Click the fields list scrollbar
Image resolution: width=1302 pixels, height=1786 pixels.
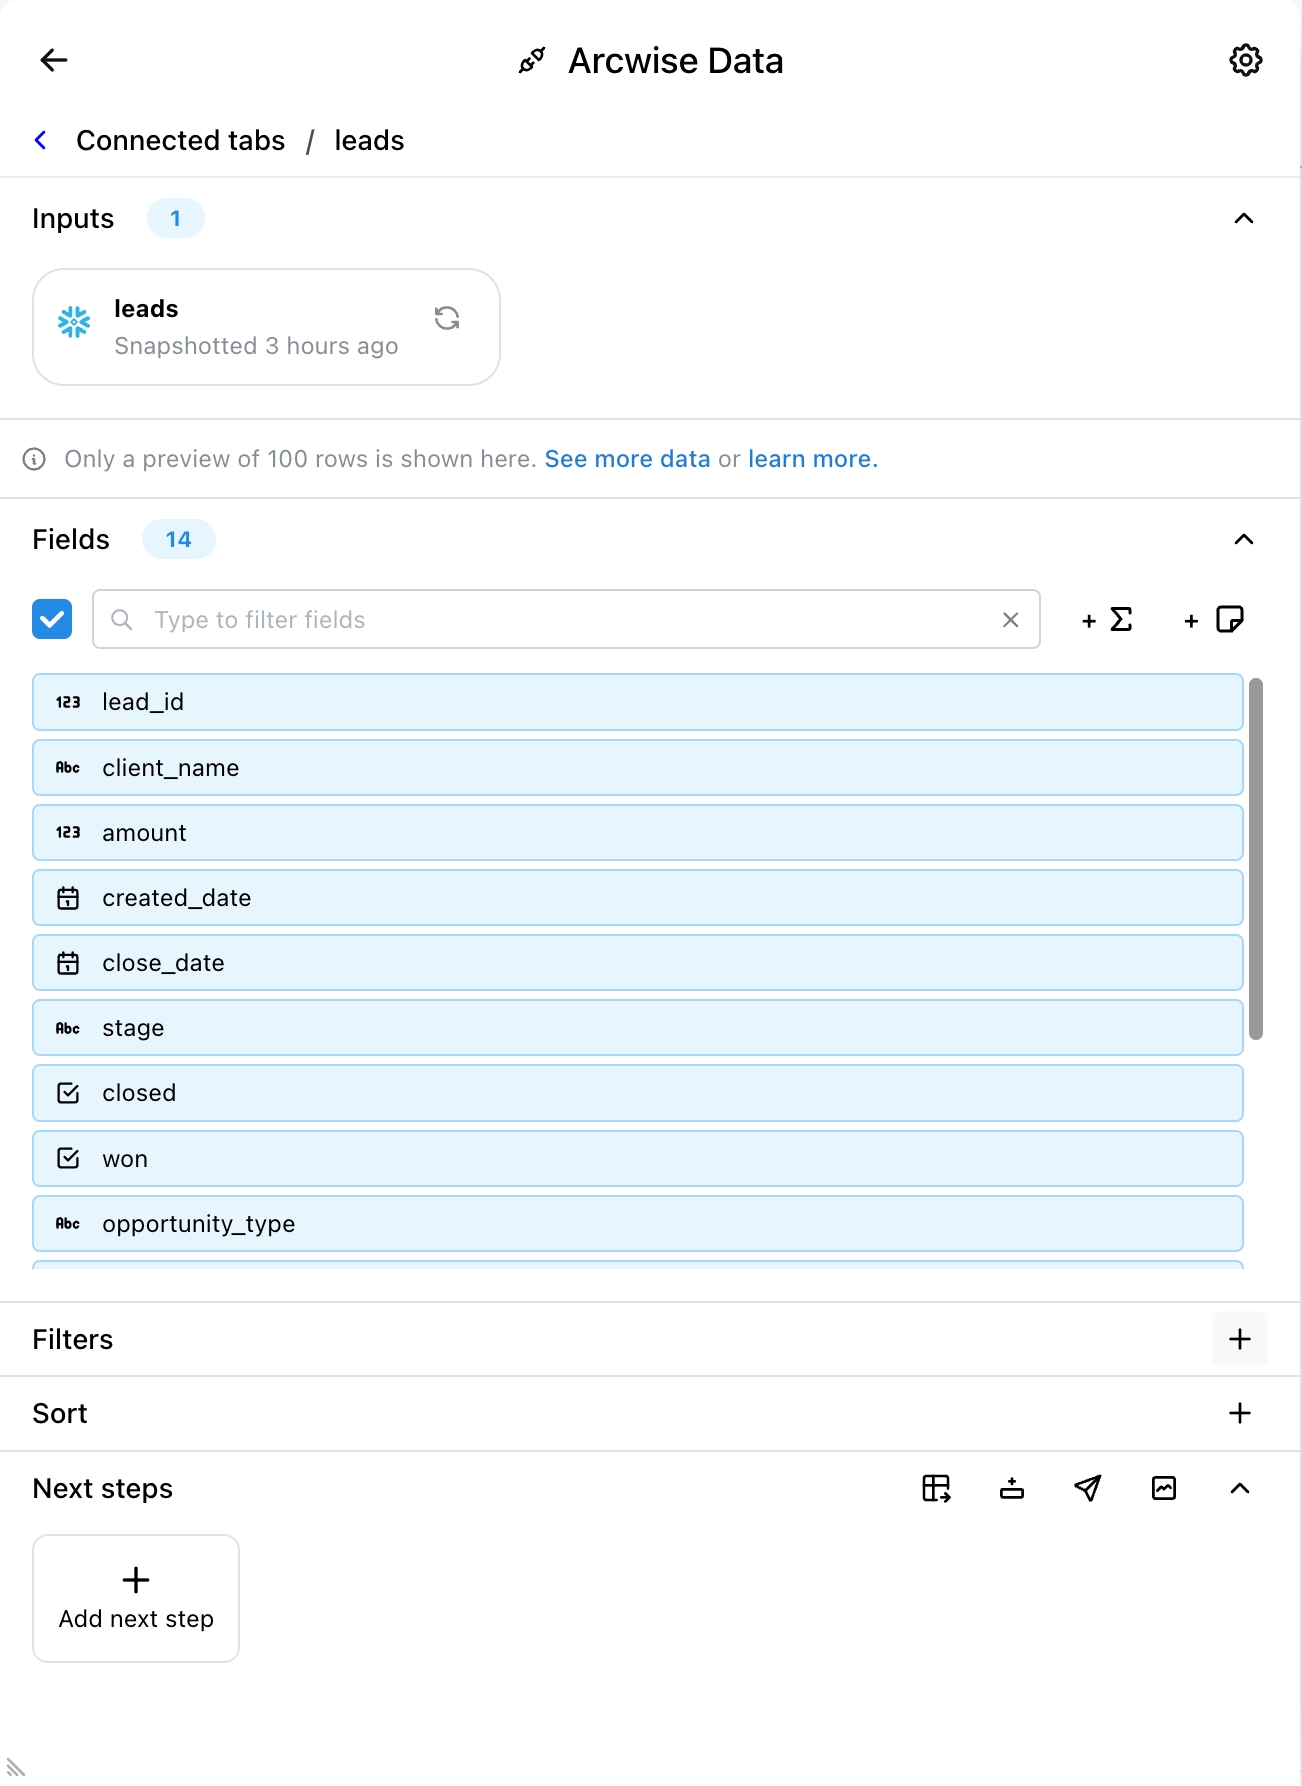1256,860
